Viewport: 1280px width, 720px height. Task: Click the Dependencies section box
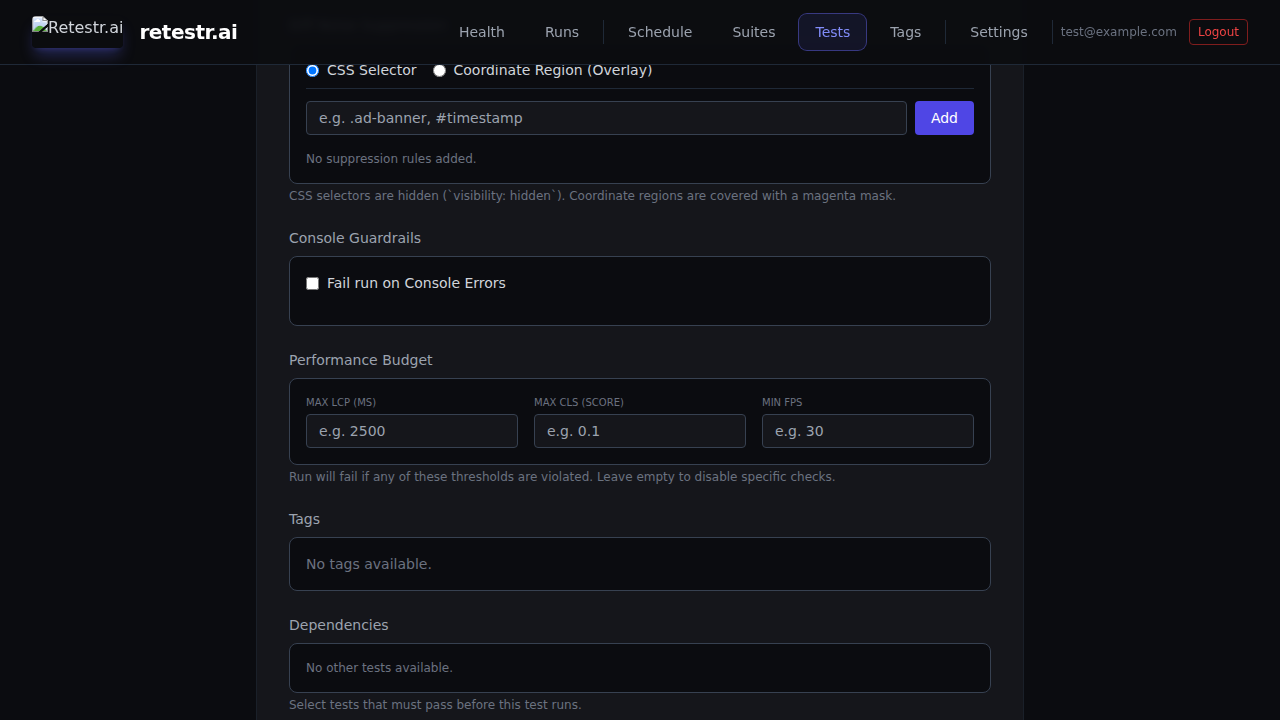point(639,667)
